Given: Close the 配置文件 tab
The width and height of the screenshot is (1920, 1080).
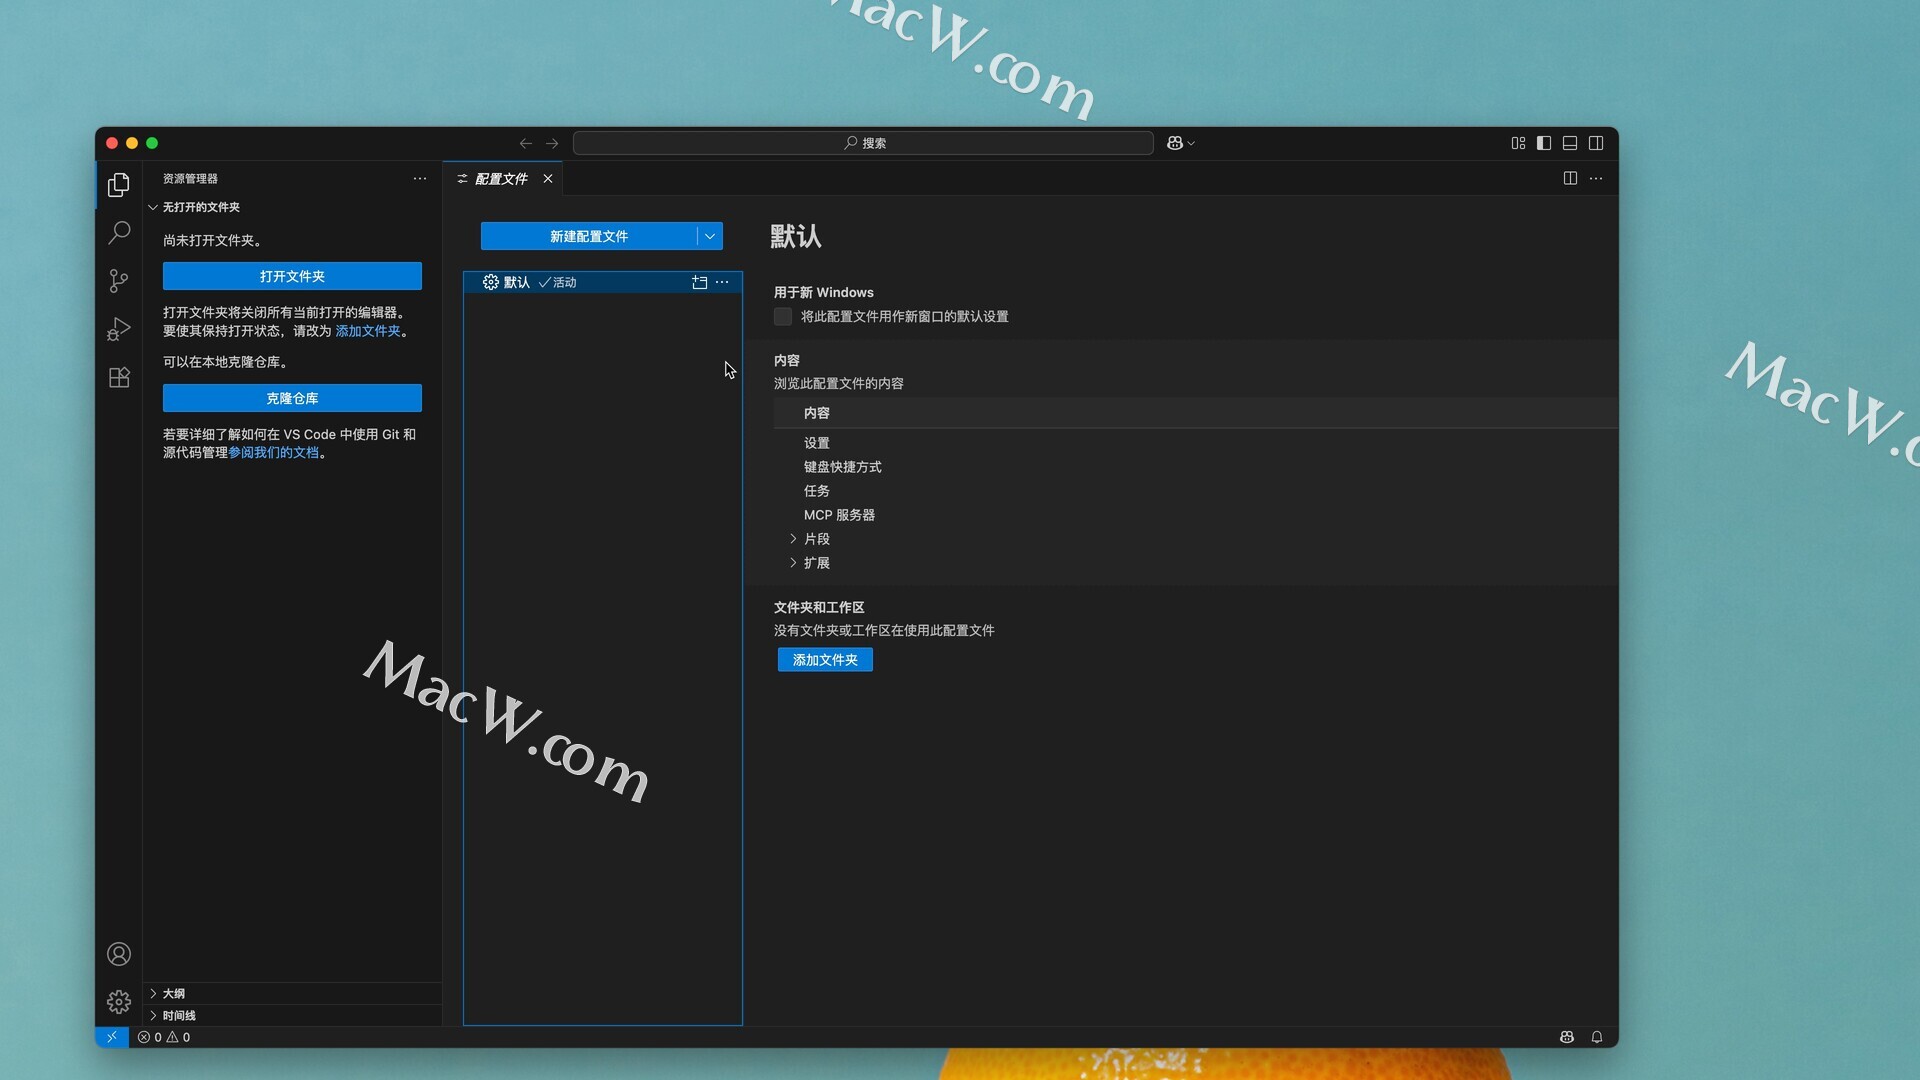Looking at the screenshot, I should point(548,178).
